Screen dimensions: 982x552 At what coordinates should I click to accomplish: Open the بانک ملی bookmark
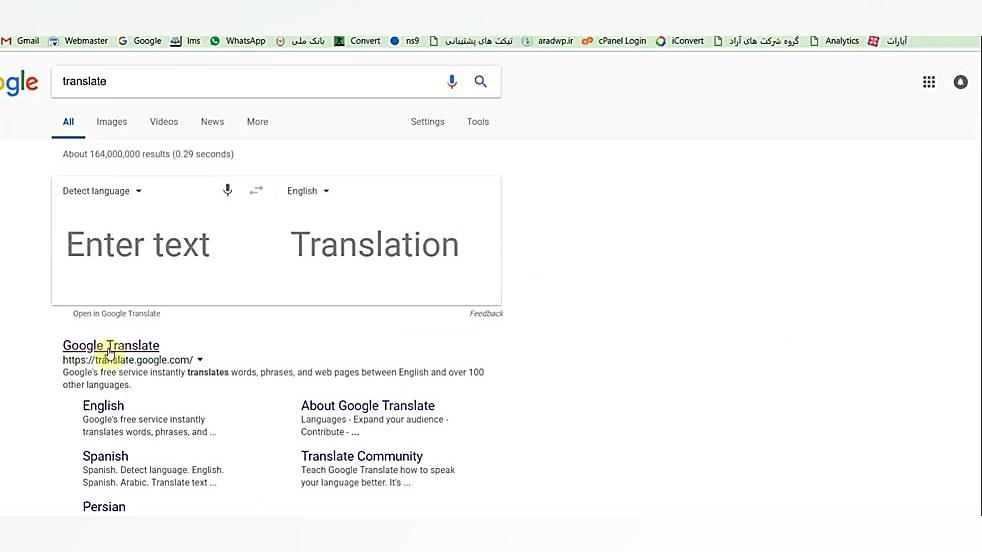tap(300, 41)
